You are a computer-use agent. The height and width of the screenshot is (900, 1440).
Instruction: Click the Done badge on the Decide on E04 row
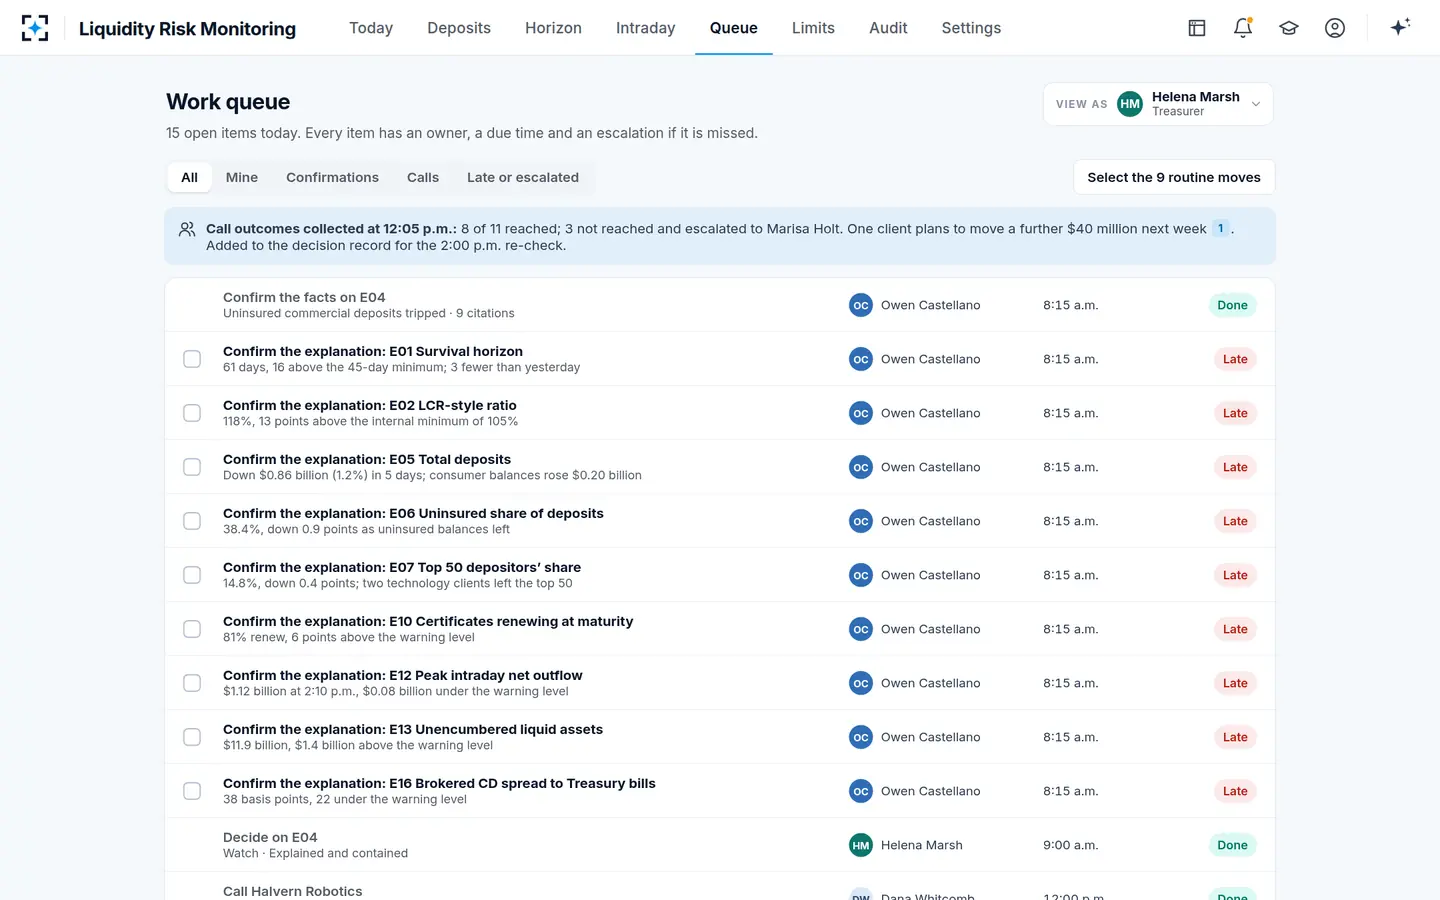point(1232,845)
